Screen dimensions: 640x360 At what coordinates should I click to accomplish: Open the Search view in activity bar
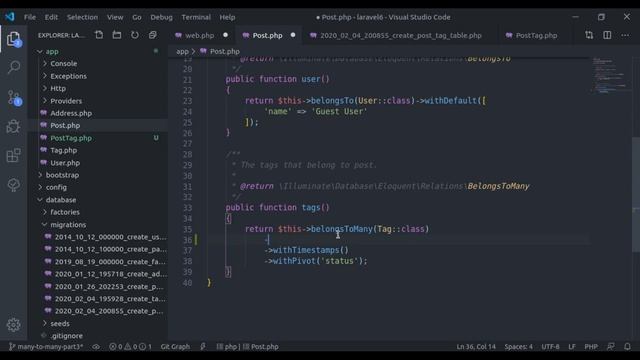(x=13, y=67)
